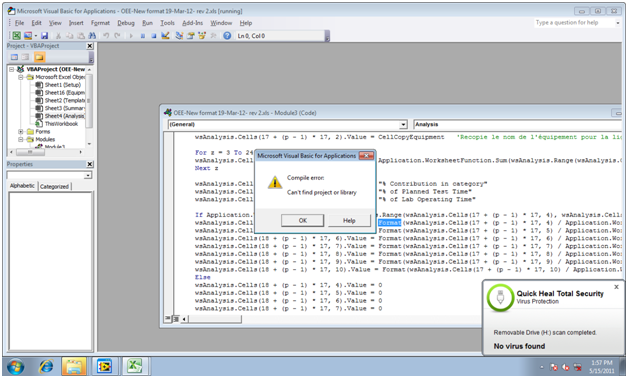Open Properties object selector dropdown
The width and height of the screenshot is (628, 378).
(x=88, y=175)
